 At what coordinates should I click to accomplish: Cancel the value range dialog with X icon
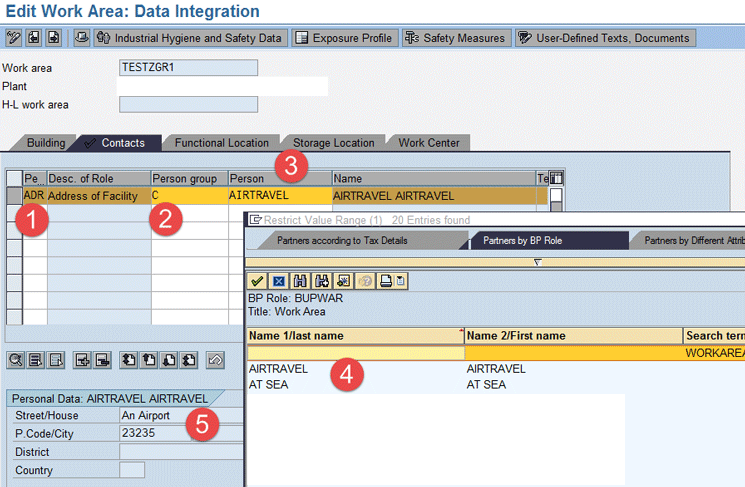[279, 282]
